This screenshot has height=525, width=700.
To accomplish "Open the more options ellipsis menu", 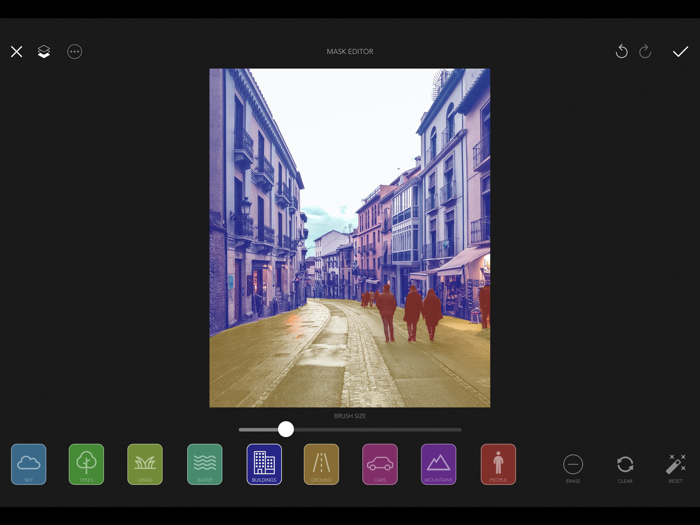I will coord(75,52).
